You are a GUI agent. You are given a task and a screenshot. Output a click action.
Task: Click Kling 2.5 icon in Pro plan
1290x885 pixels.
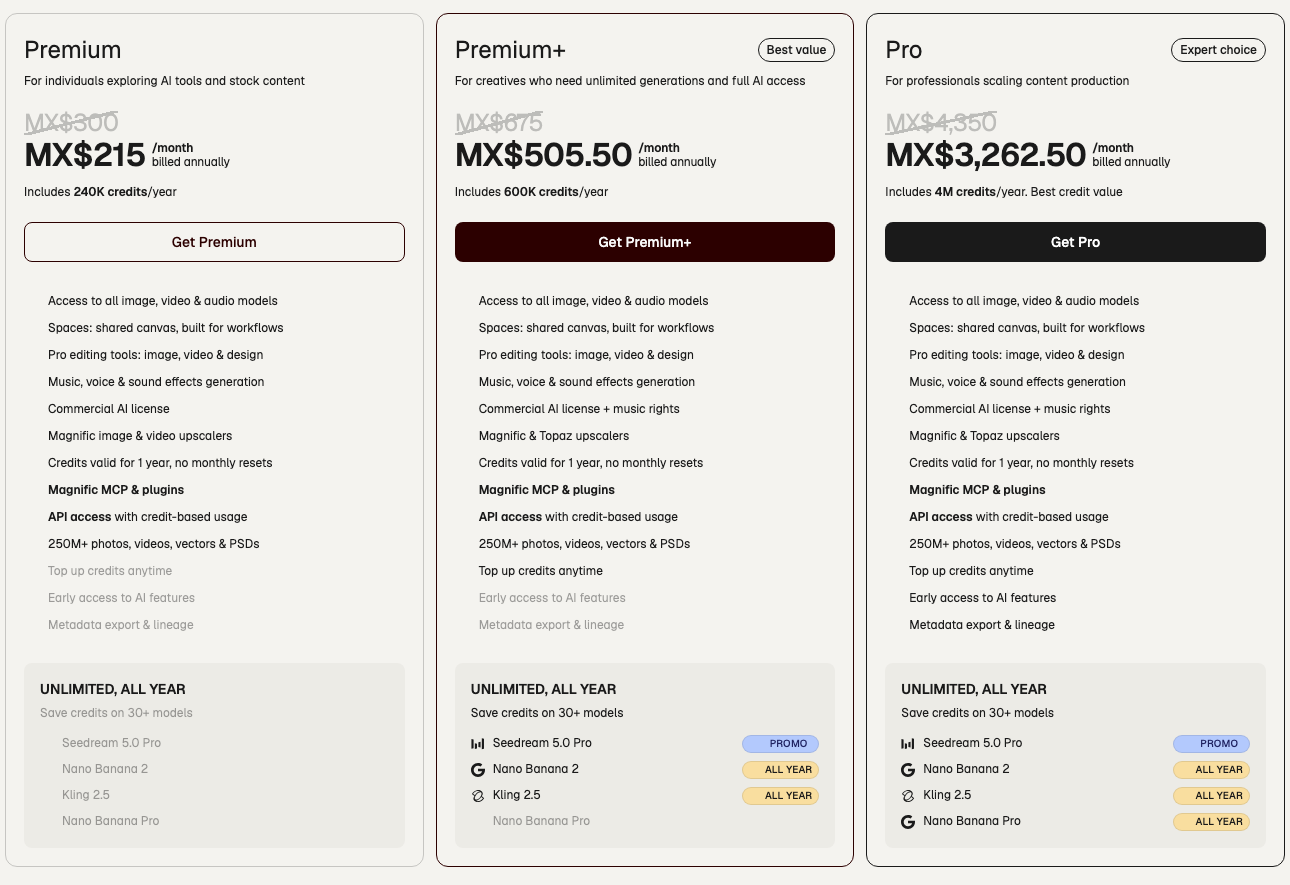pyautogui.click(x=908, y=796)
